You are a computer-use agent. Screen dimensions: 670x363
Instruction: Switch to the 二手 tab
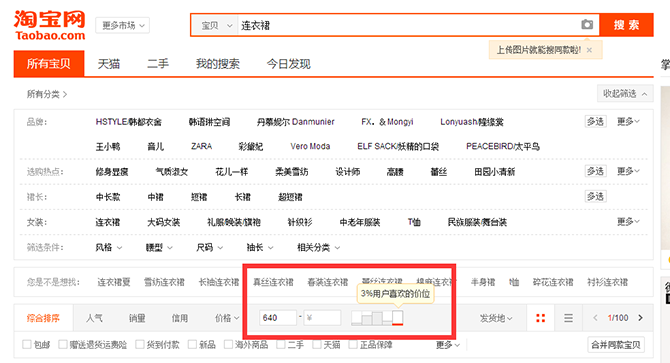coord(158,64)
